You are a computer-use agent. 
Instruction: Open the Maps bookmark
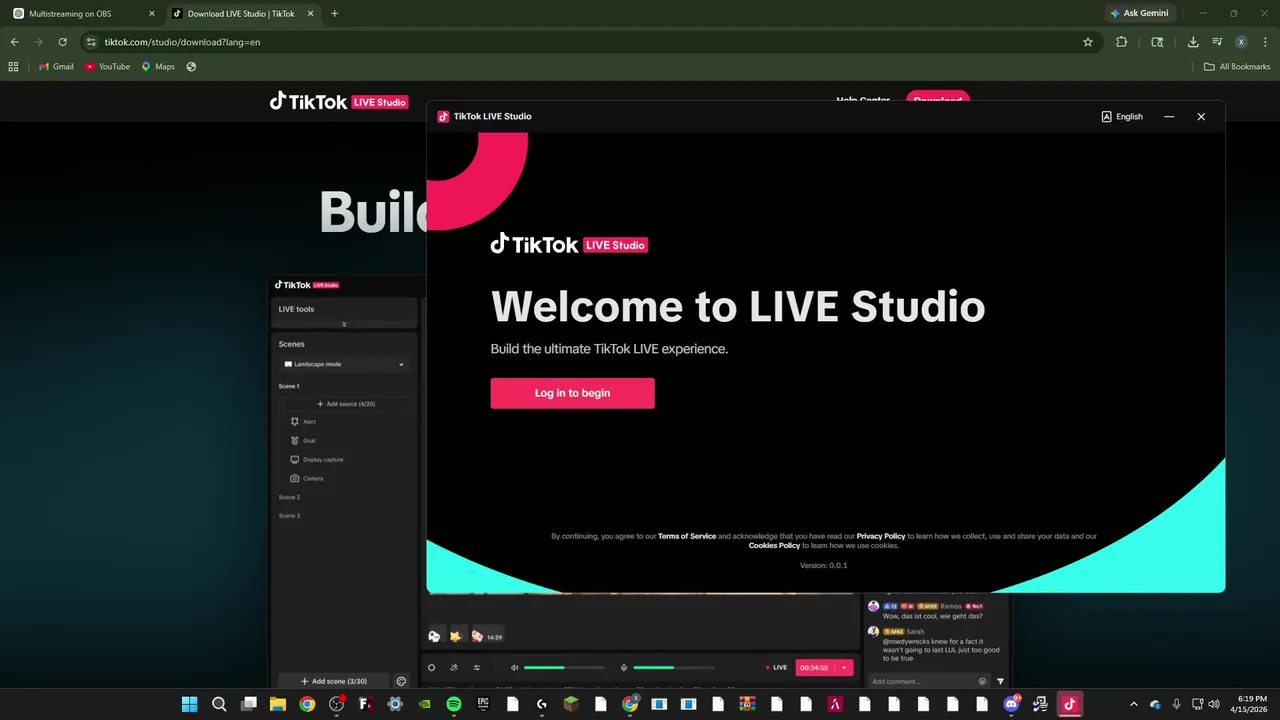point(158,67)
